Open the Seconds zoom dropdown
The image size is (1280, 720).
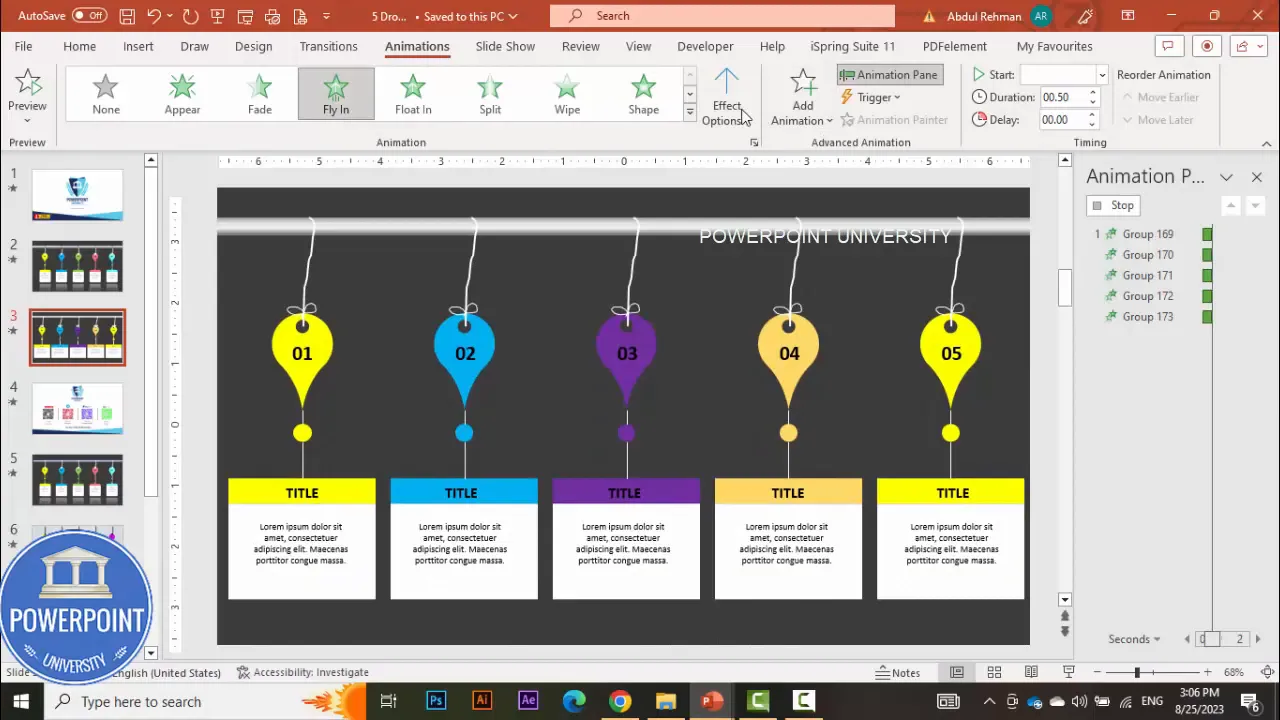coord(1135,639)
